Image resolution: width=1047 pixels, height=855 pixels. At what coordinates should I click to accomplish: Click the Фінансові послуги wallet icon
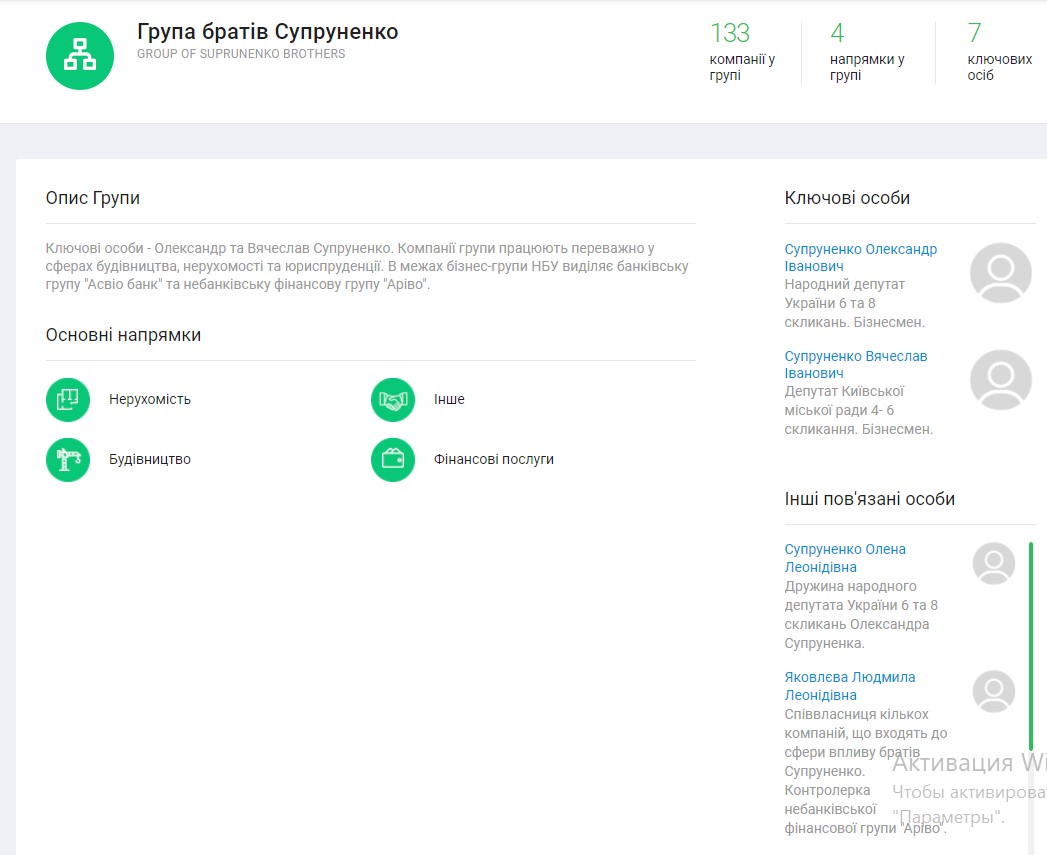tap(393, 460)
